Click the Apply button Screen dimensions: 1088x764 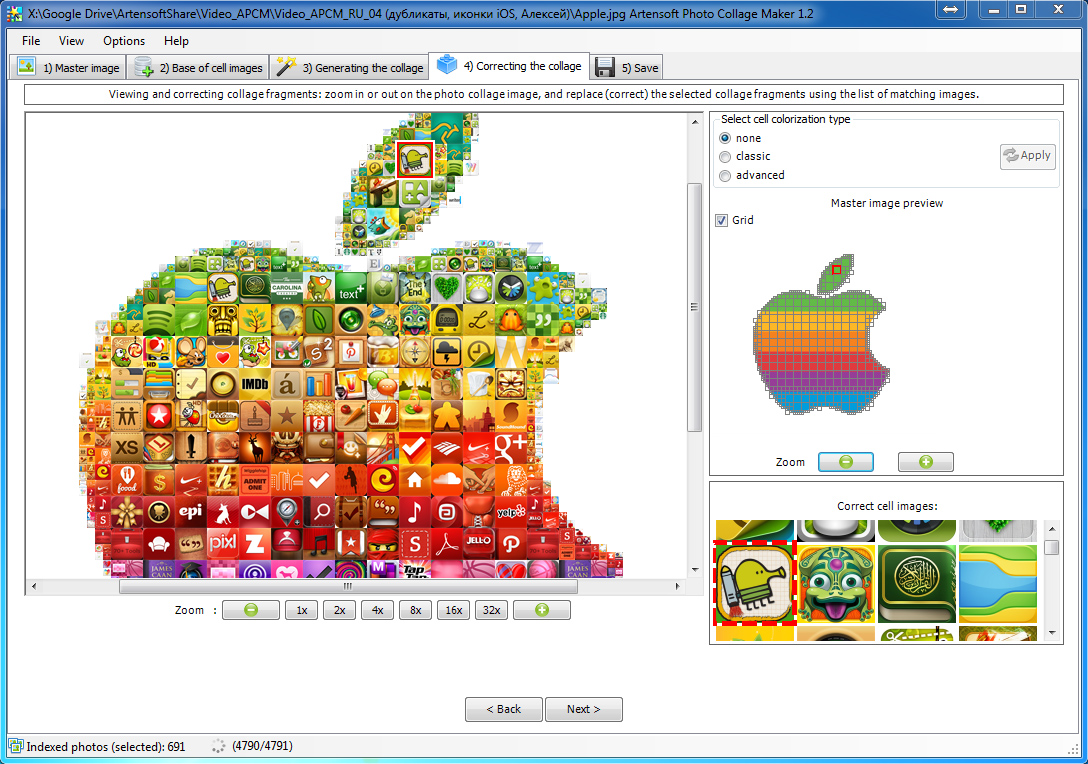coord(1028,156)
